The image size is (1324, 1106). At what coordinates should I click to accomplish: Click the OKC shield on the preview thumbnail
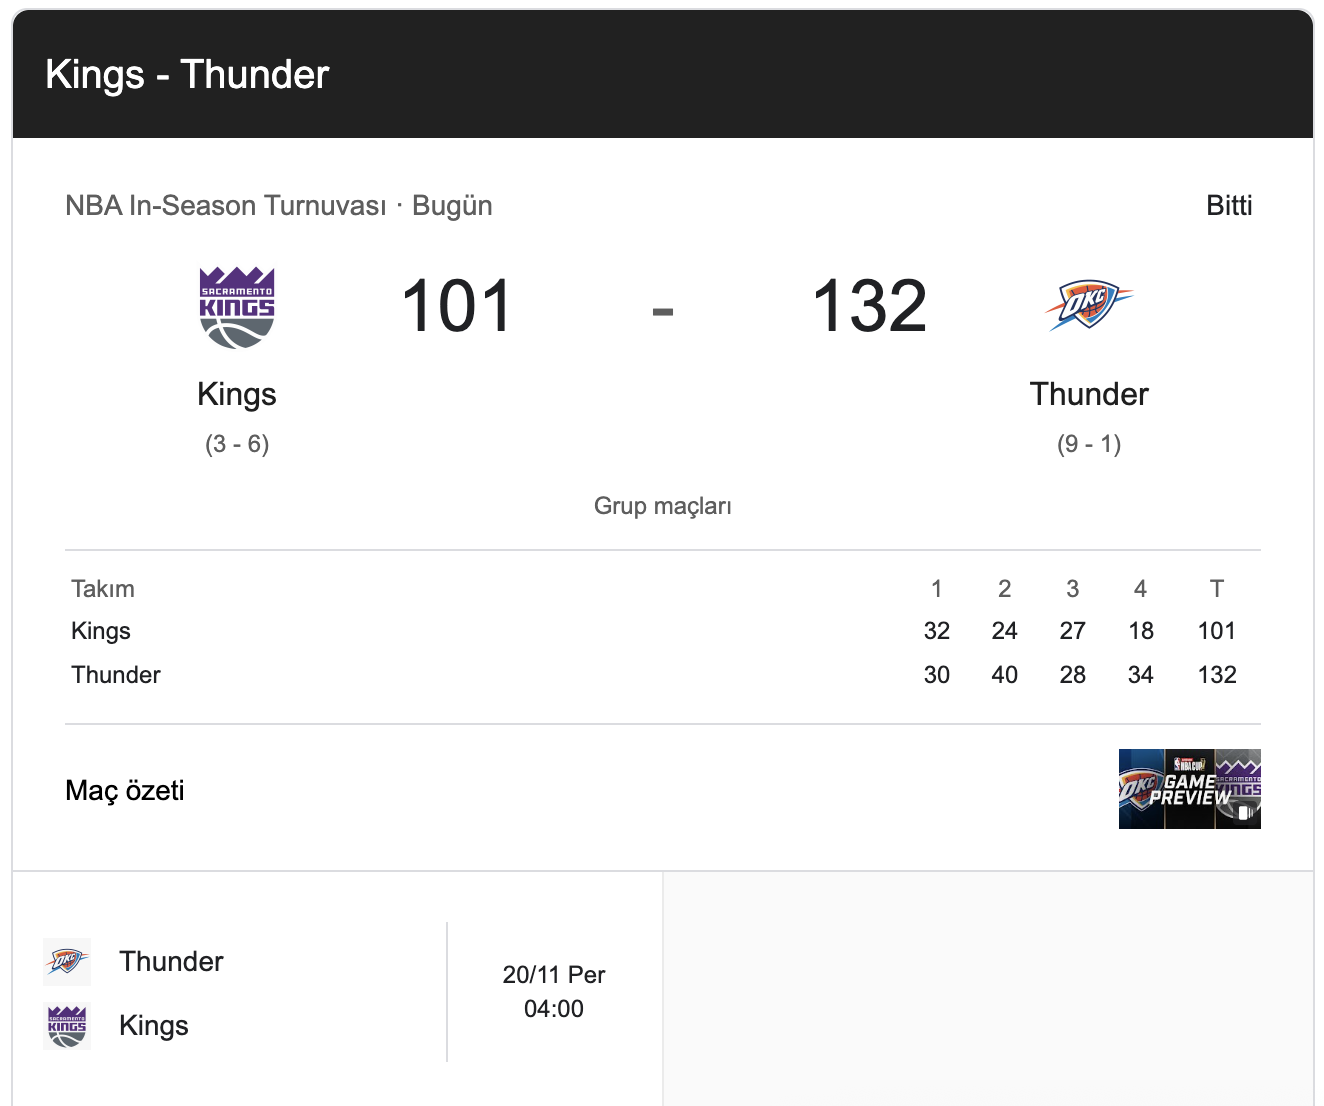[x=1137, y=788]
